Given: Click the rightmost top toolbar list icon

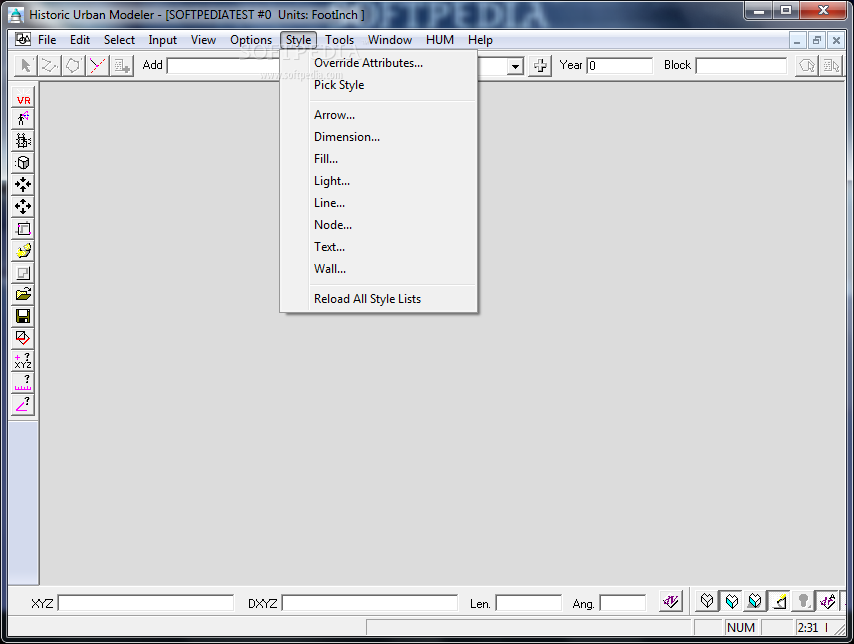Looking at the screenshot, I should (x=831, y=66).
